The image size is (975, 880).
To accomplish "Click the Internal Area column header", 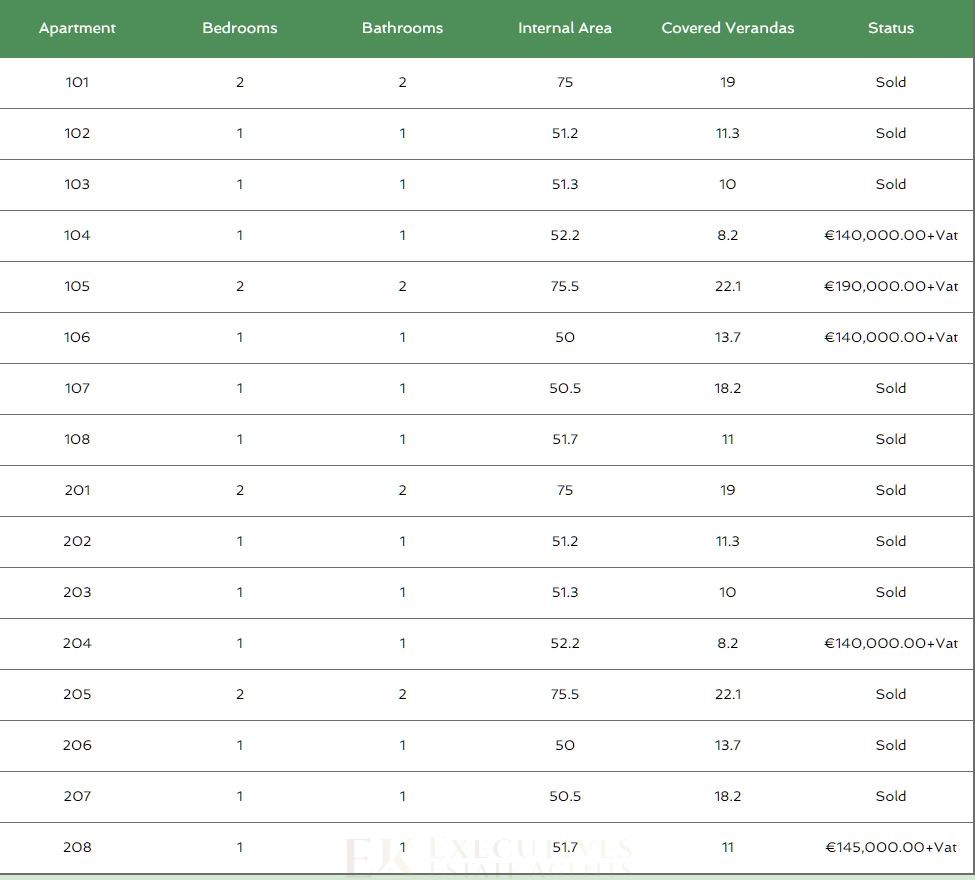I will (565, 28).
